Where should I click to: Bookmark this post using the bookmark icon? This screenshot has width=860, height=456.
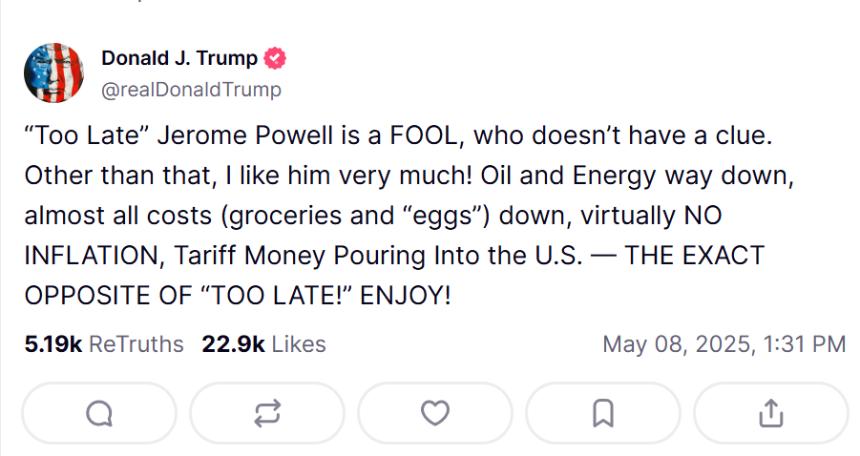tap(603, 413)
